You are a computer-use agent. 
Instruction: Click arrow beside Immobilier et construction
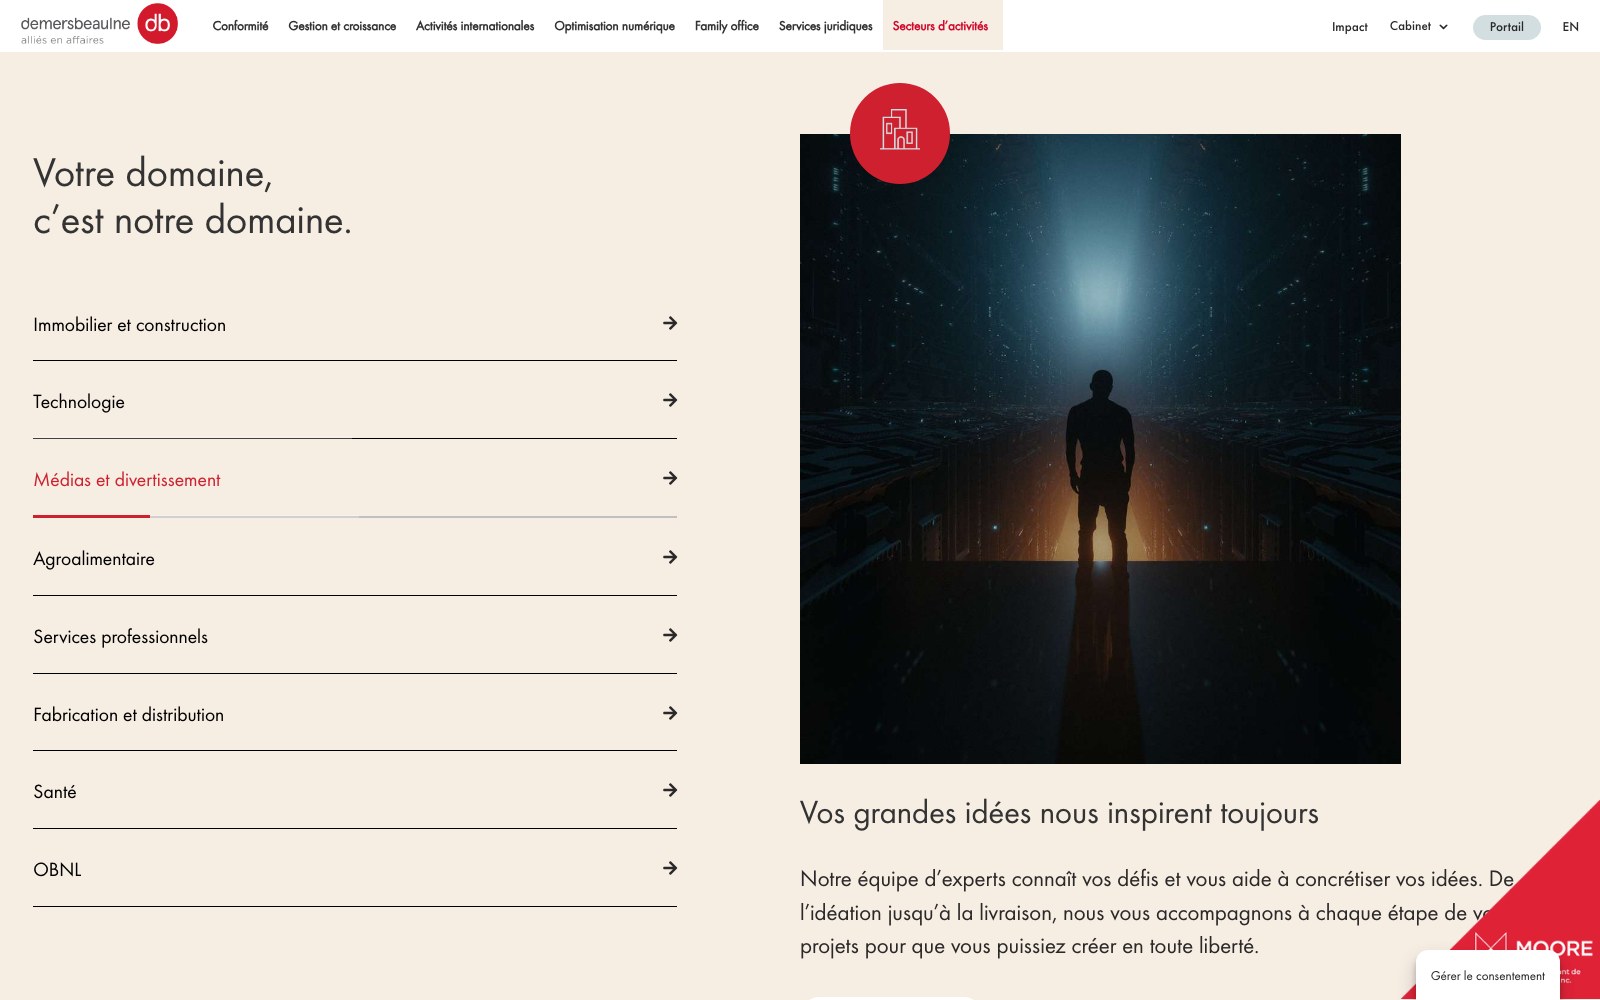[670, 323]
